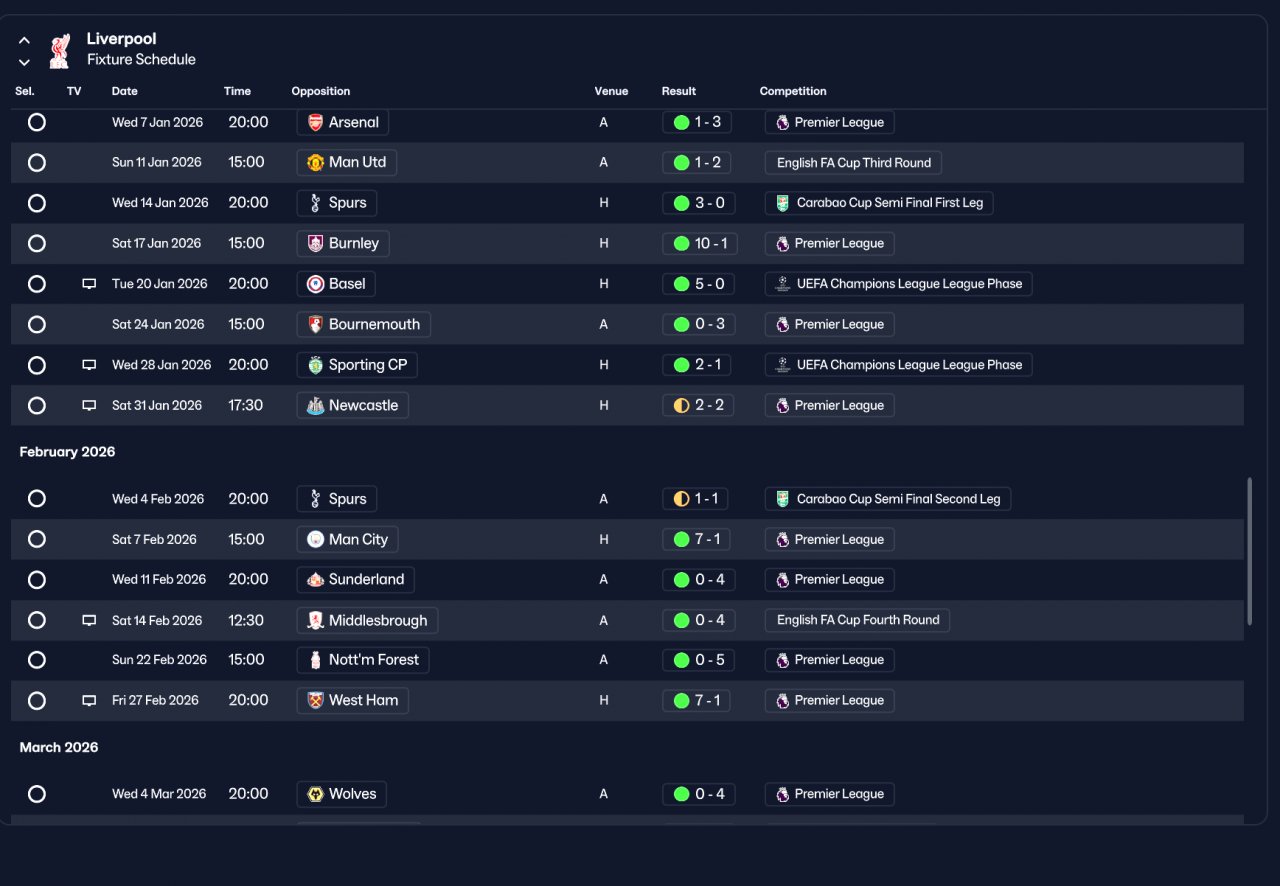
Task: Click the TV icon on the Middlesbrough fixture
Action: click(x=89, y=620)
